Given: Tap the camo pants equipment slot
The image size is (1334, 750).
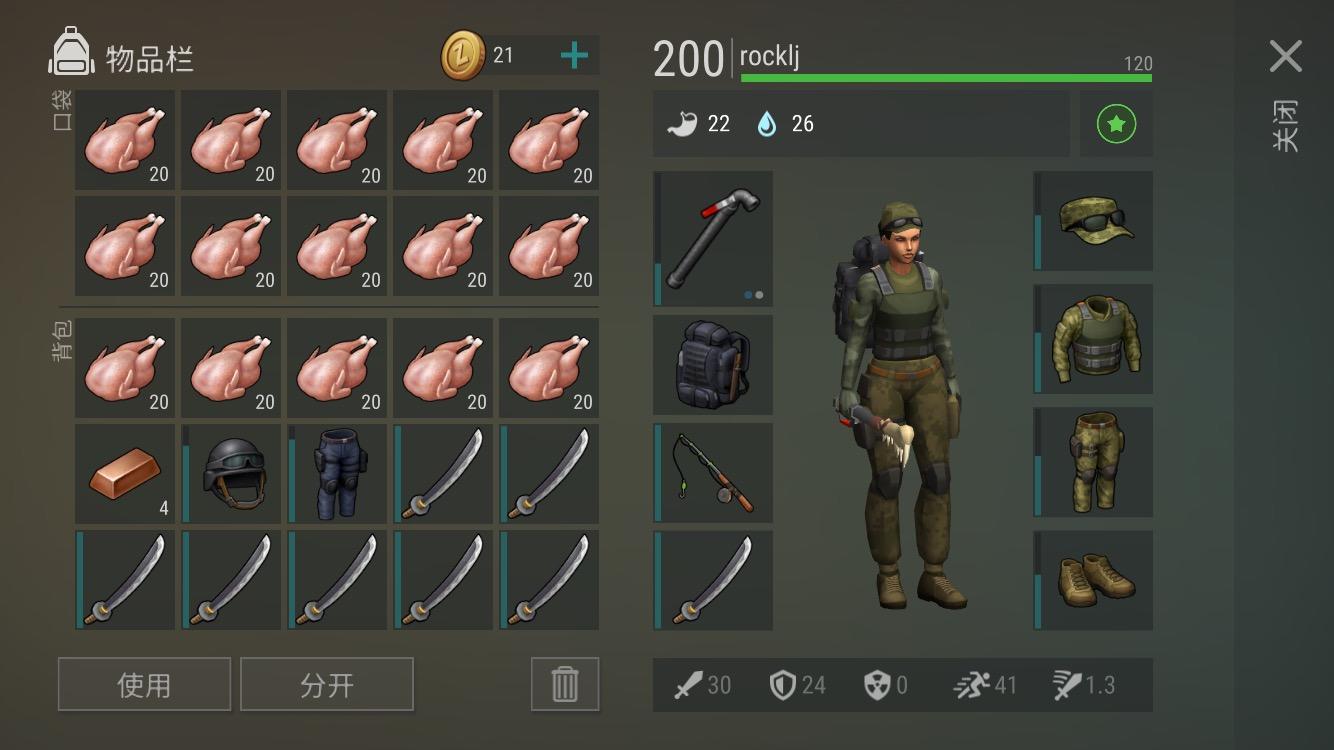Looking at the screenshot, I should pos(1093,462).
